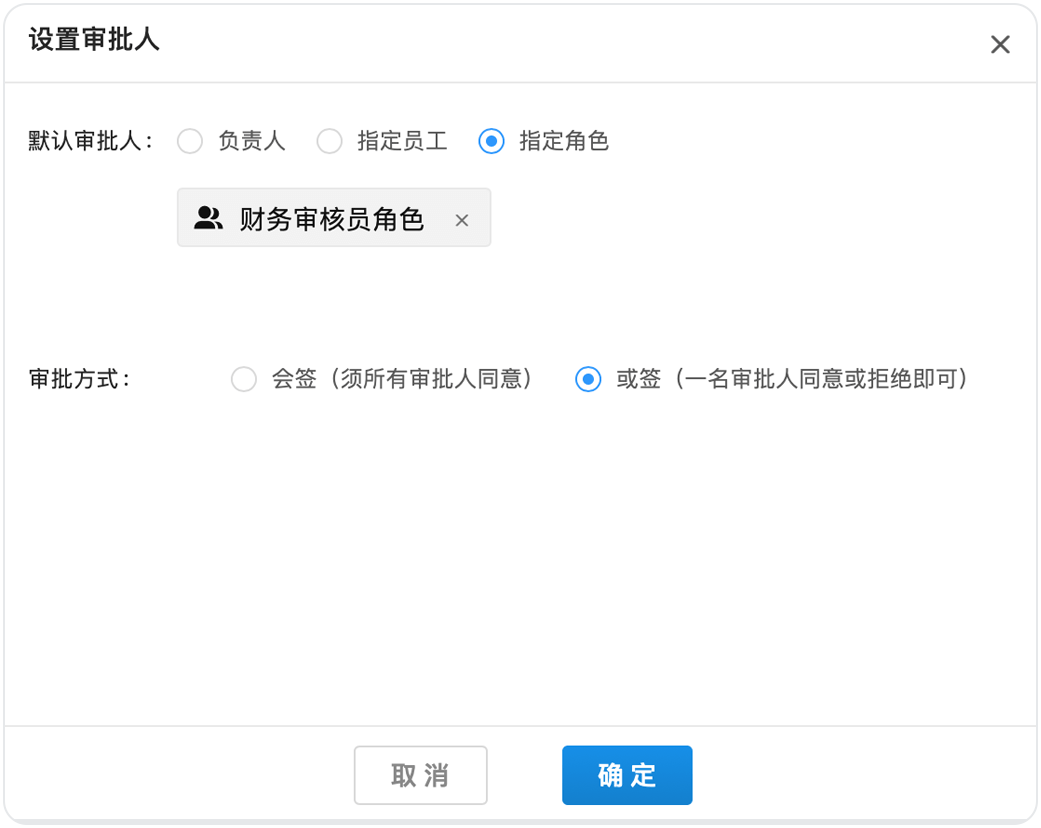Viewport: 1041px width, 828px height.
Task: Choose the 指定员工 radio circle
Action: [329, 141]
